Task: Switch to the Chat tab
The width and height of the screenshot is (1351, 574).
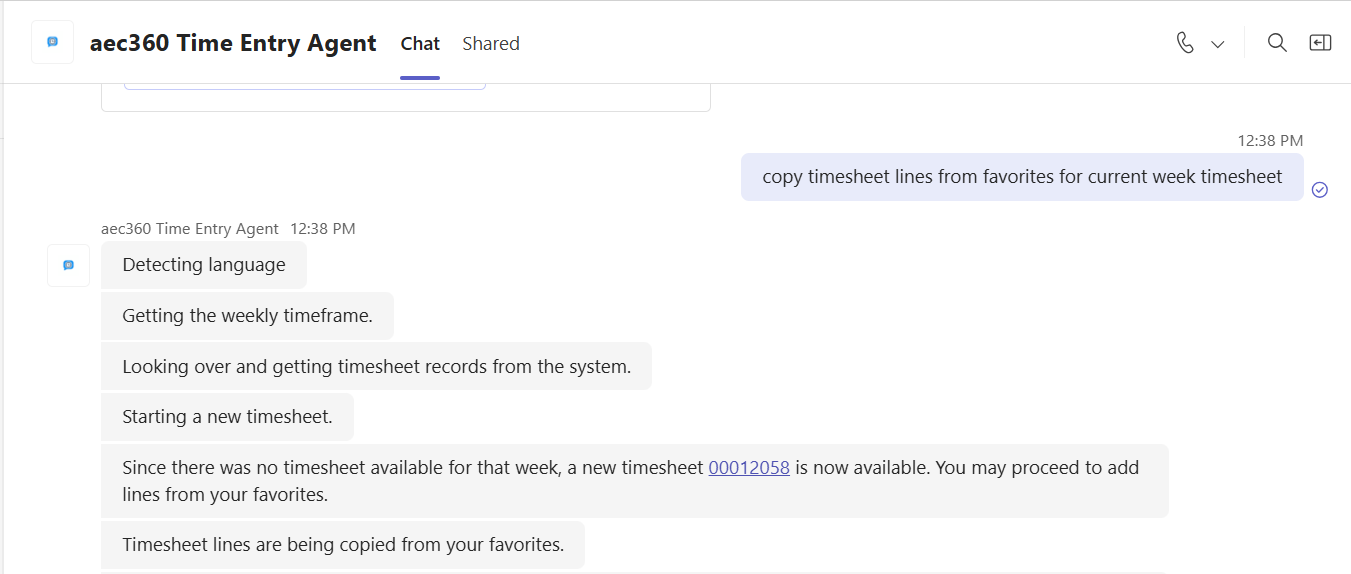Action: pyautogui.click(x=420, y=44)
